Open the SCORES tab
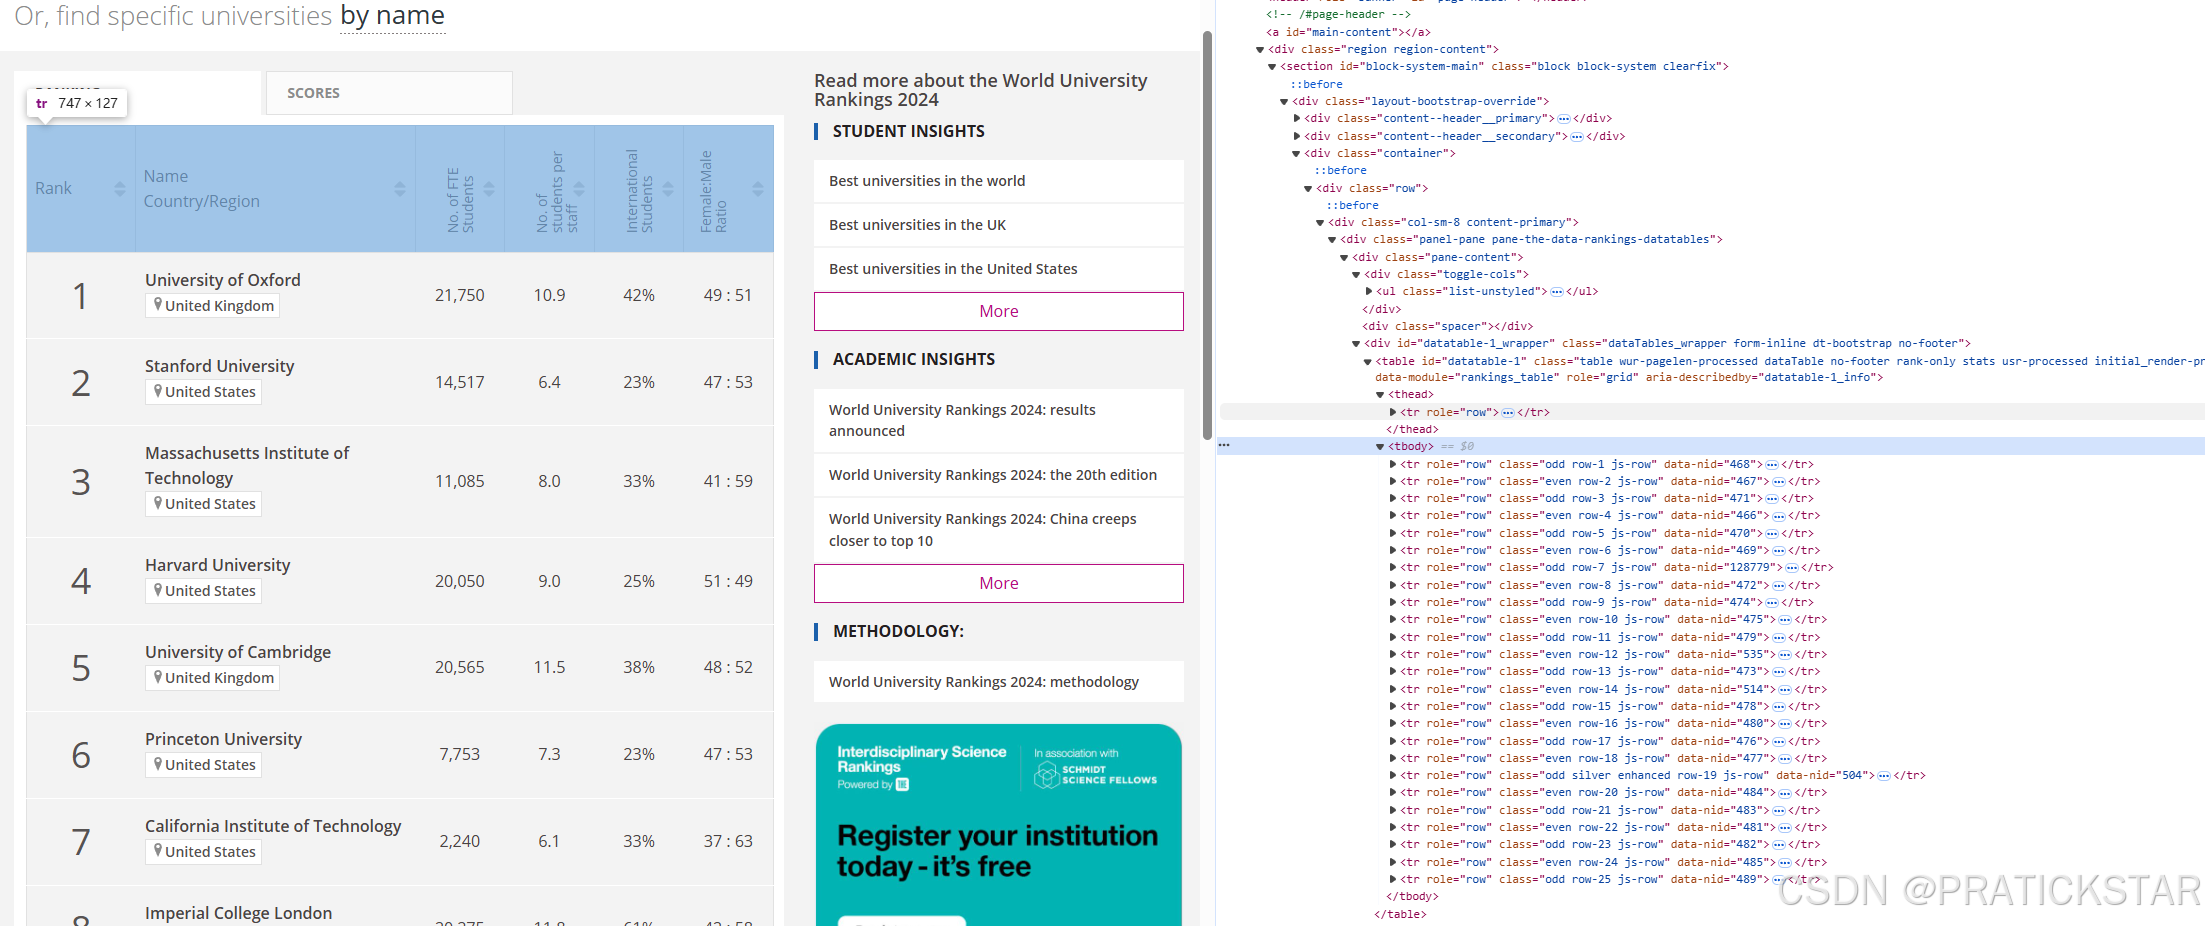 (389, 93)
